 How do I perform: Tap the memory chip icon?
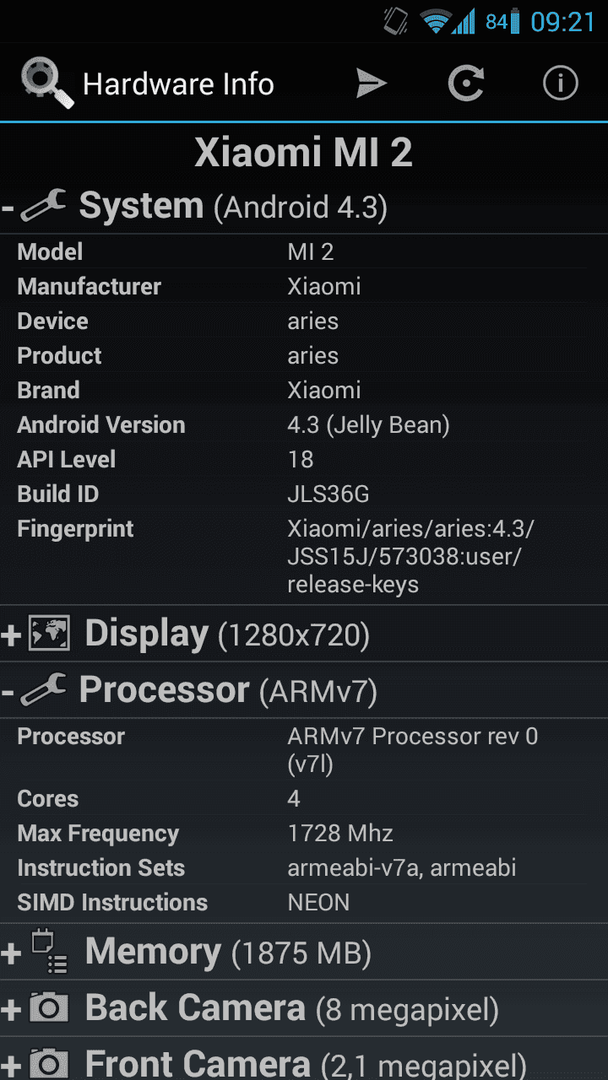(x=49, y=951)
